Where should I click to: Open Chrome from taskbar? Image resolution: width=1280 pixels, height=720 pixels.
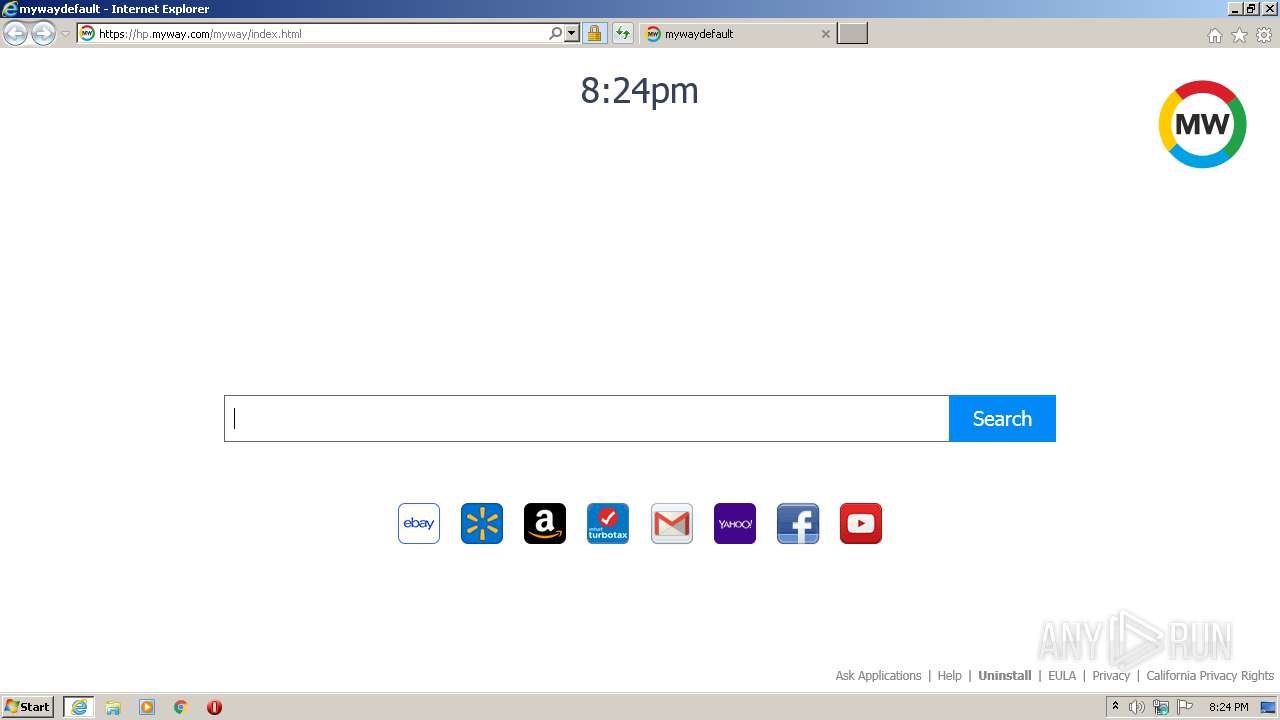pyautogui.click(x=180, y=707)
